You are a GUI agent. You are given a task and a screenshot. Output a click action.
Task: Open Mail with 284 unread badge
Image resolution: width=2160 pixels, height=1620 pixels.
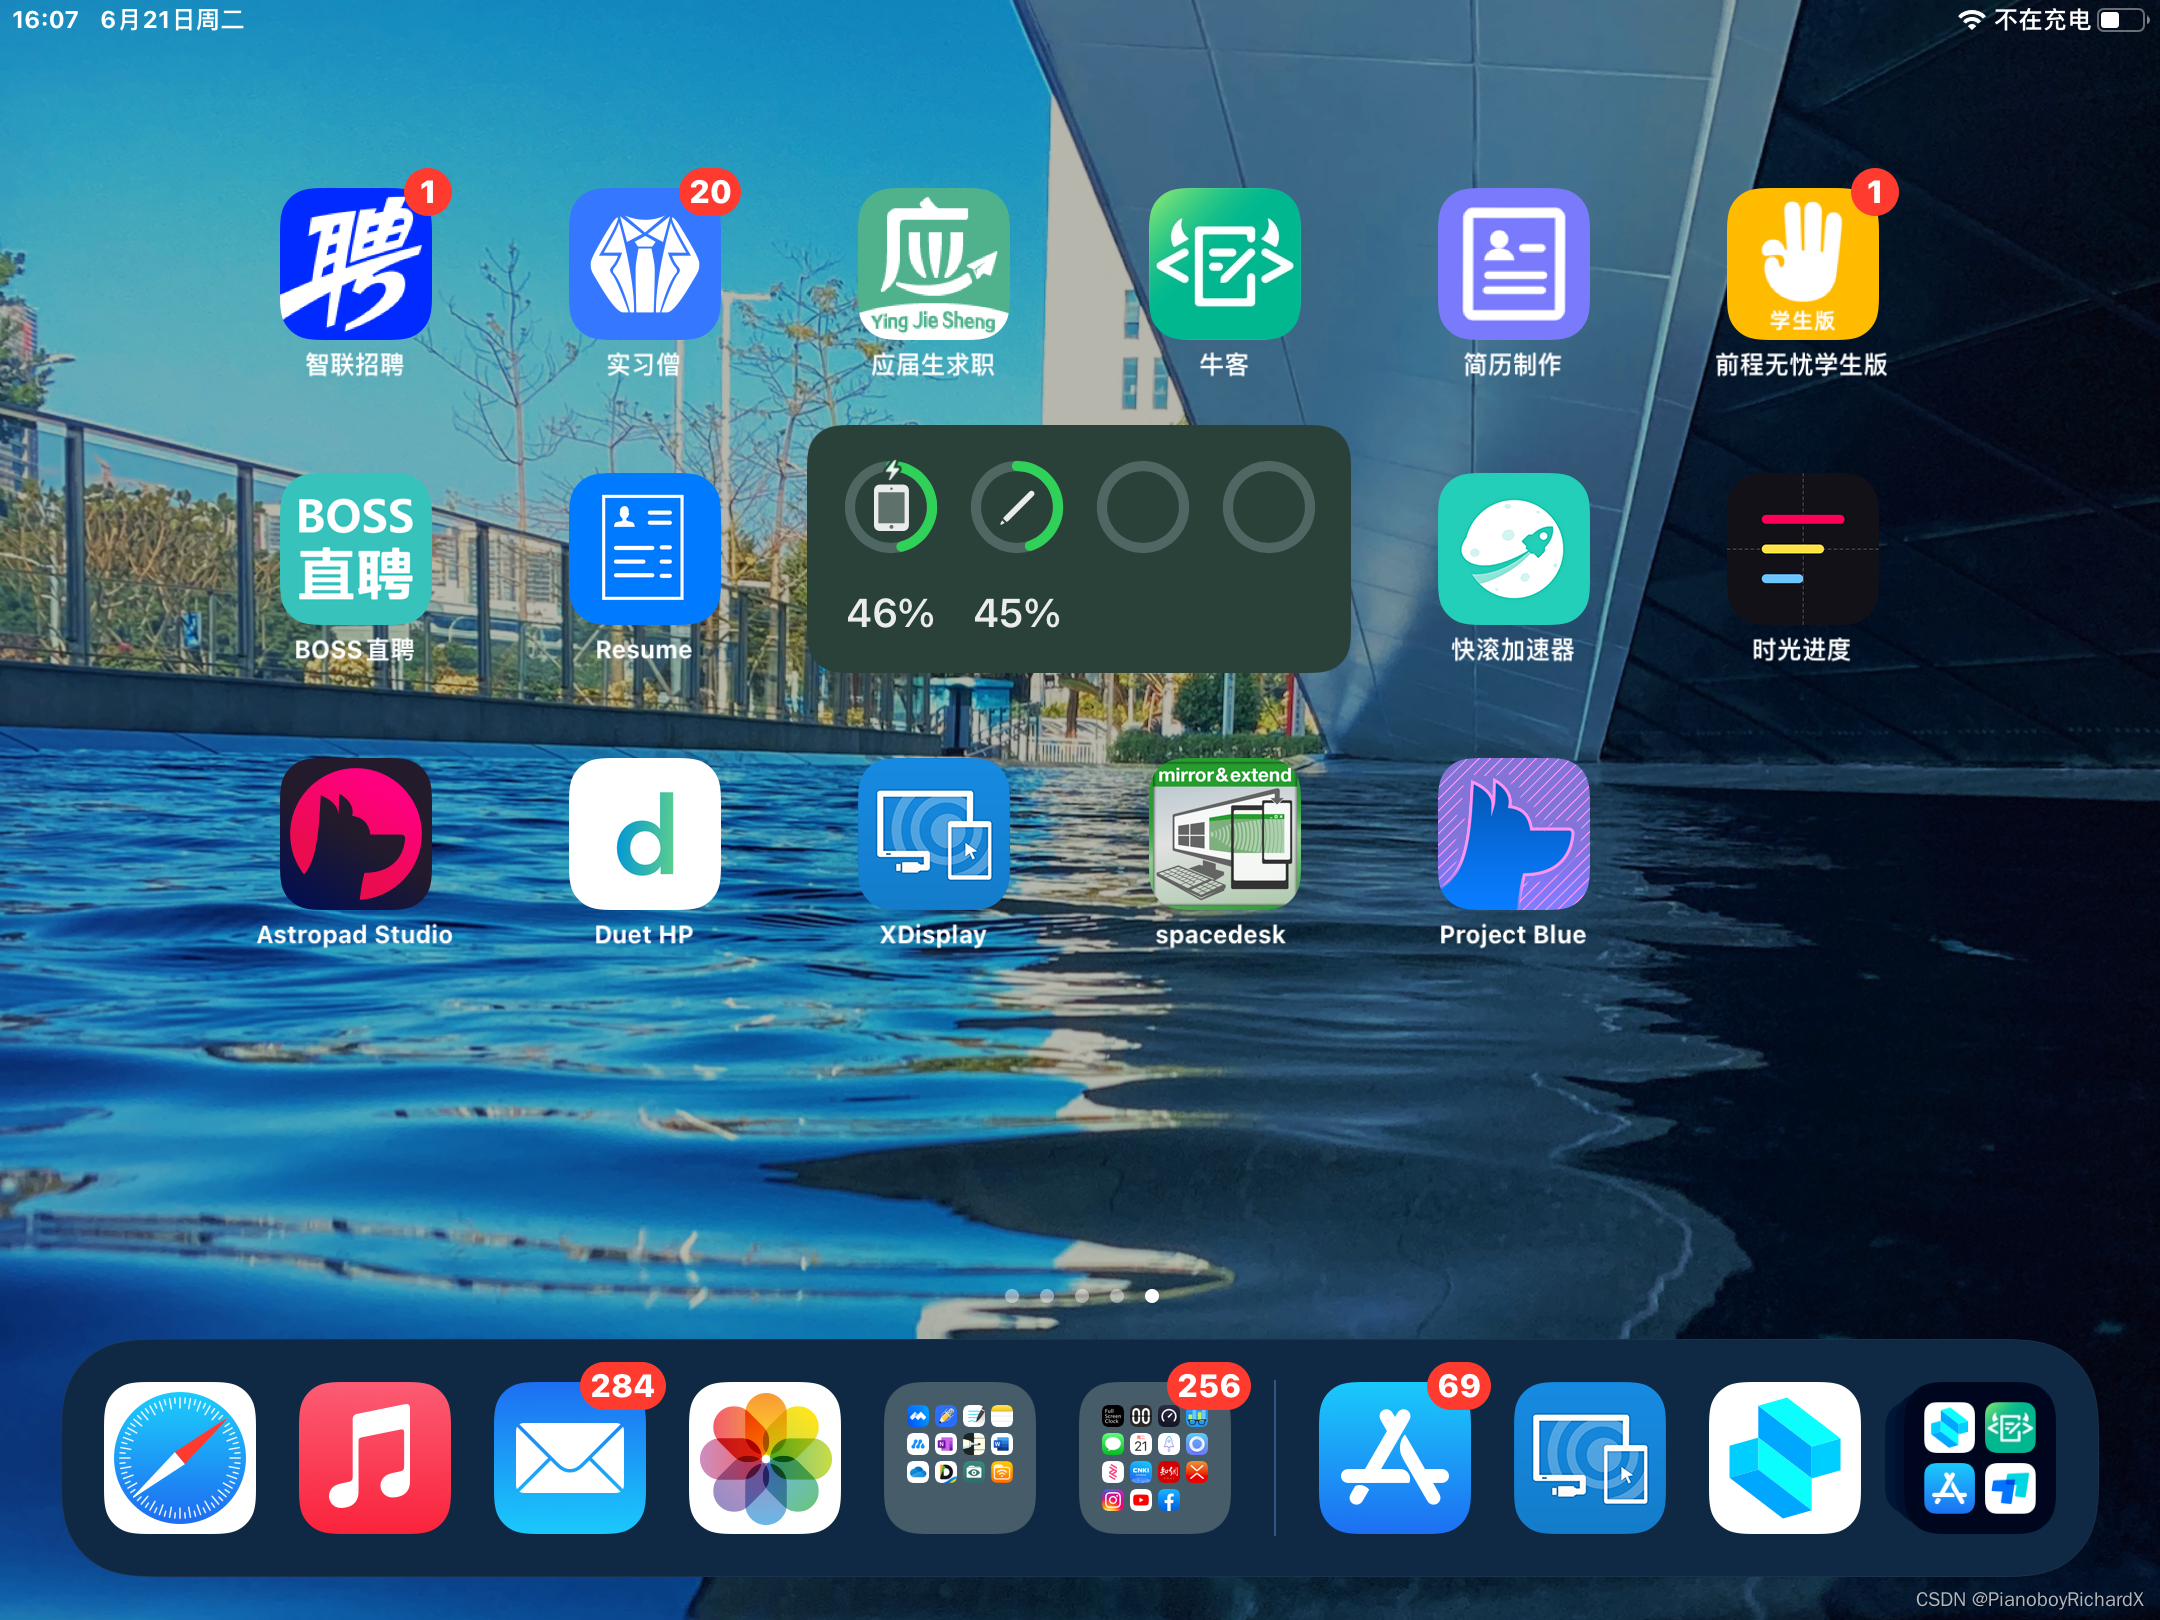click(x=570, y=1457)
